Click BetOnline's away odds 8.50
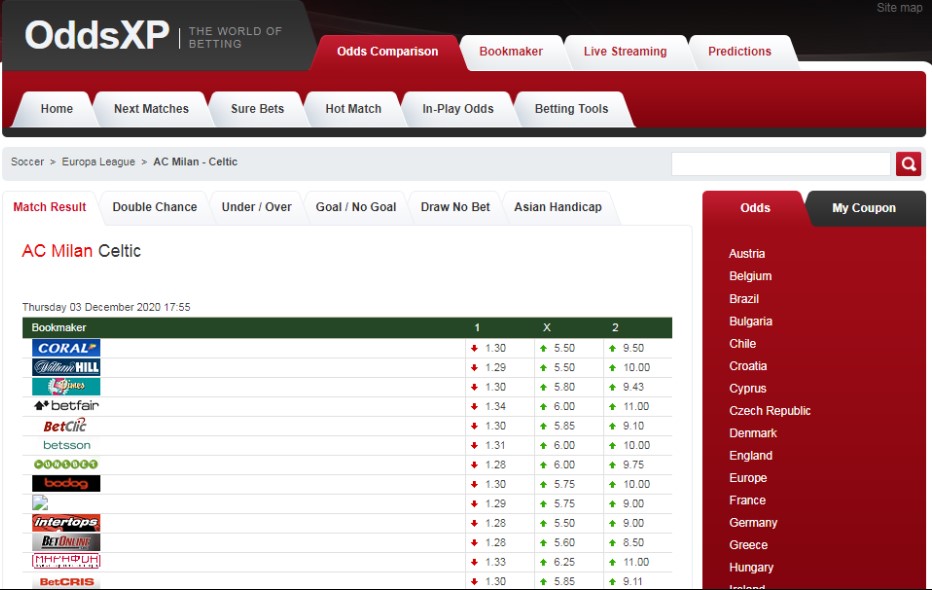Viewport: 932px width, 590px height. pos(633,542)
